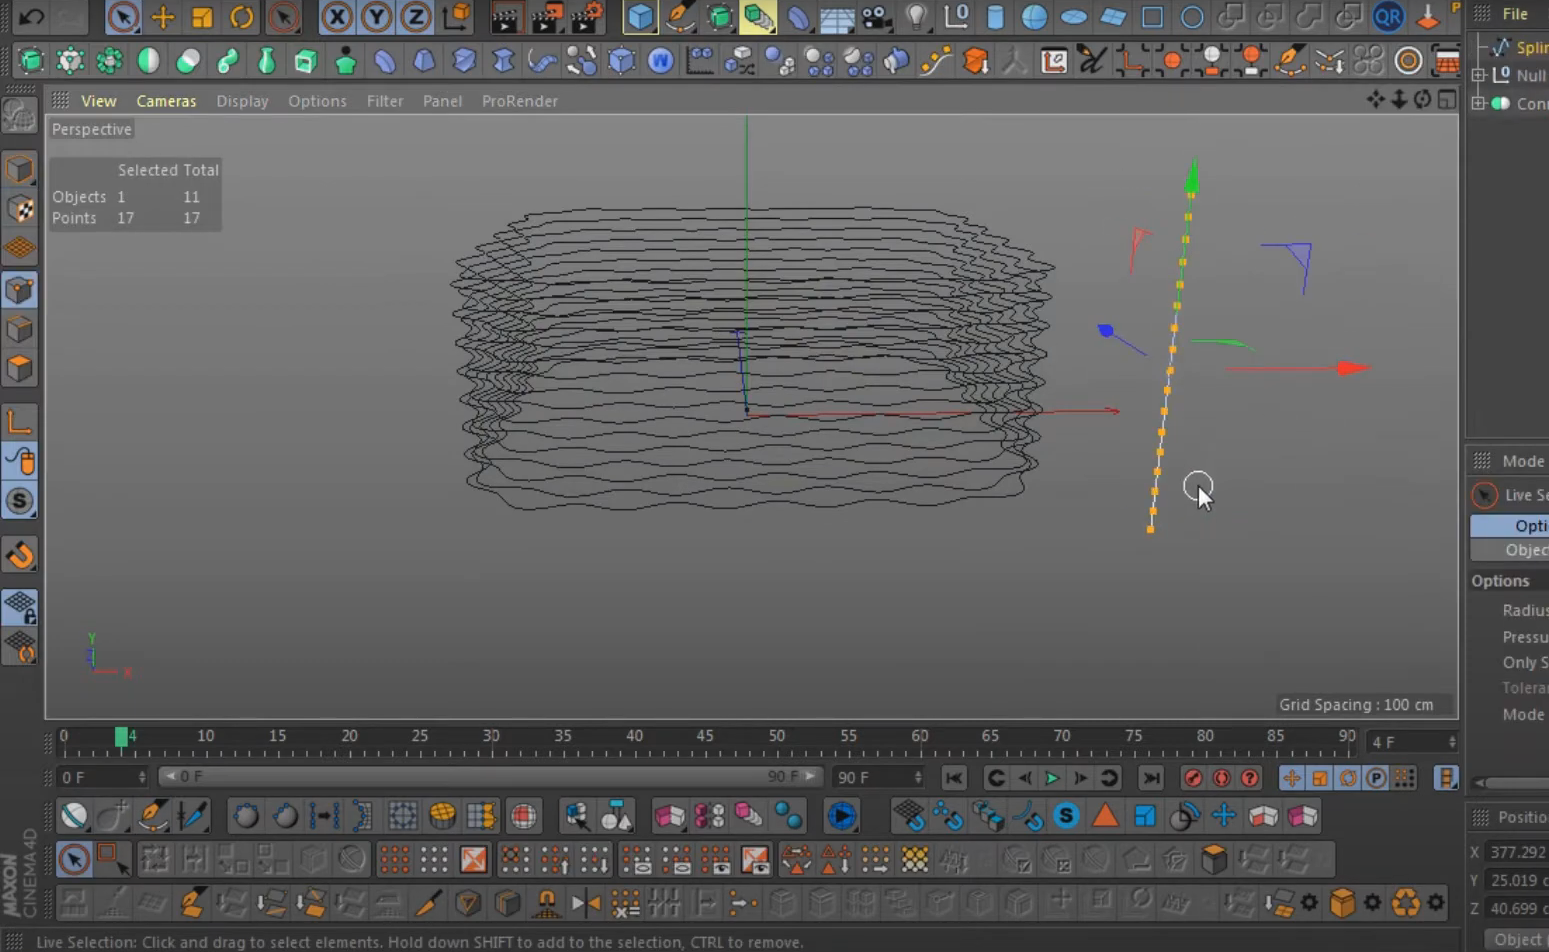Open the Panel menu
The width and height of the screenshot is (1549, 952).
[x=442, y=101]
